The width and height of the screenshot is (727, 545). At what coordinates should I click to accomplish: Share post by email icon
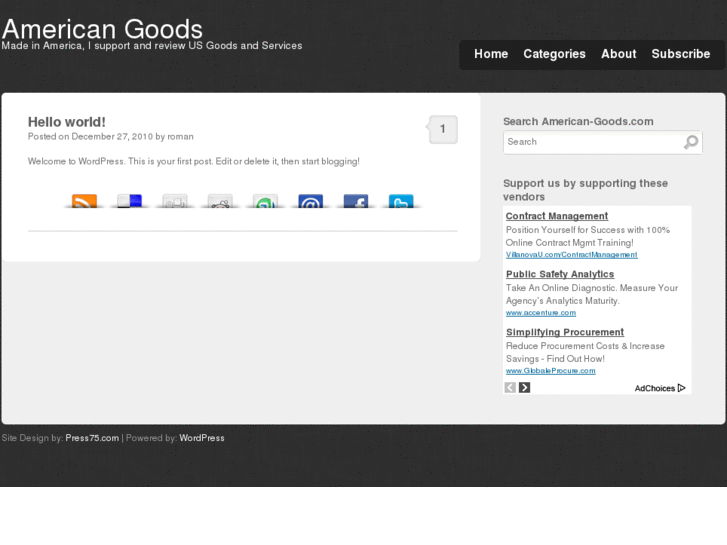tap(311, 202)
